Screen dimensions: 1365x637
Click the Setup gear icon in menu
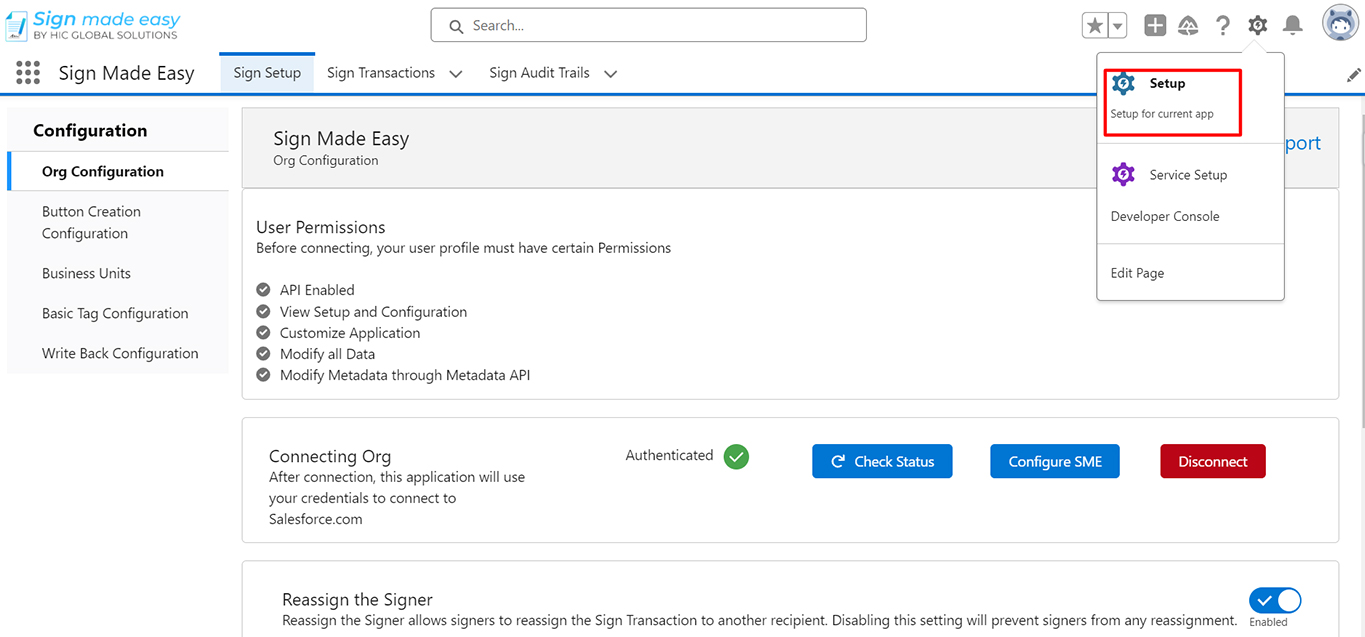click(x=1124, y=83)
